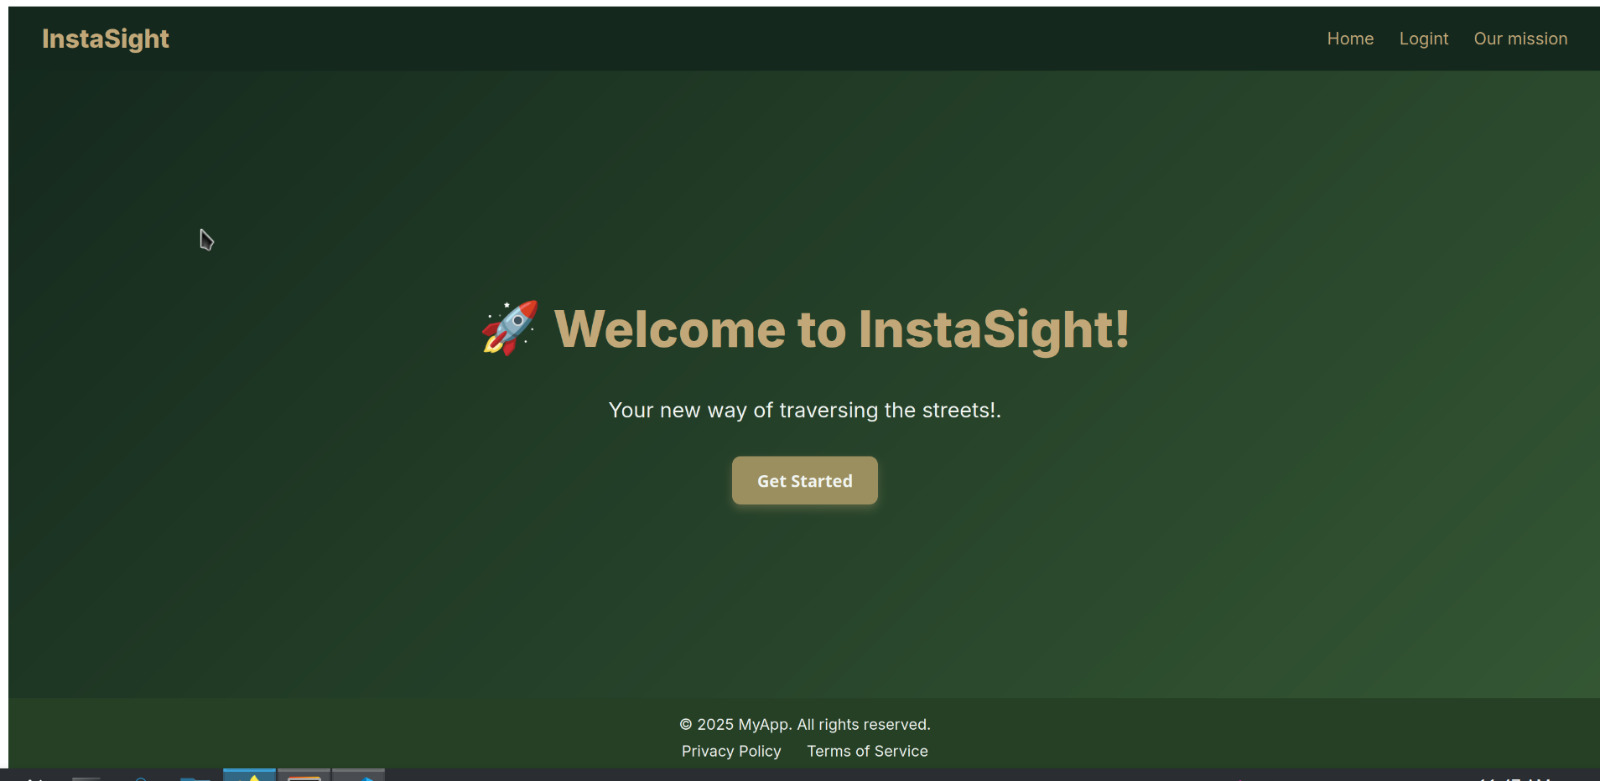Open the Logint nav link
The height and width of the screenshot is (781, 1600).
pos(1423,39)
